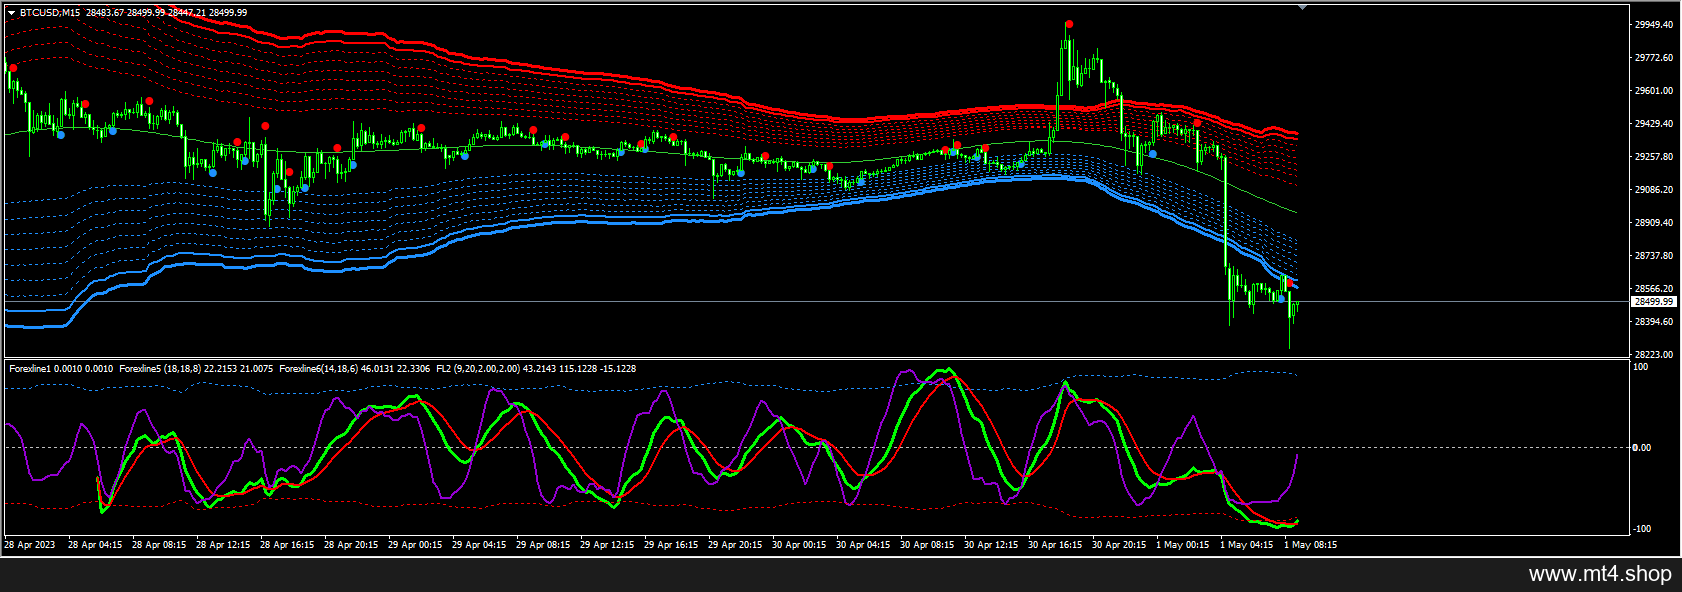Click the 29 Apr 20:15 time label
1682x592 pixels.
735,545
